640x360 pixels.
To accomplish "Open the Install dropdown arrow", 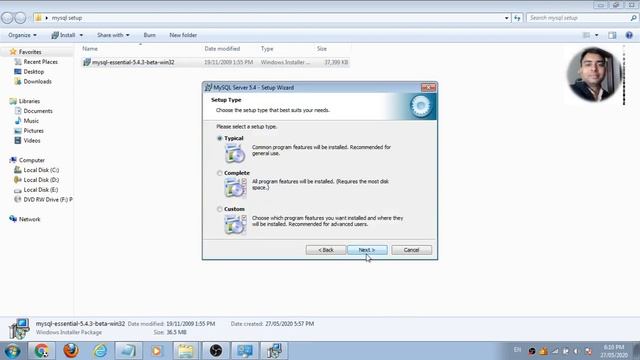I will coord(81,35).
